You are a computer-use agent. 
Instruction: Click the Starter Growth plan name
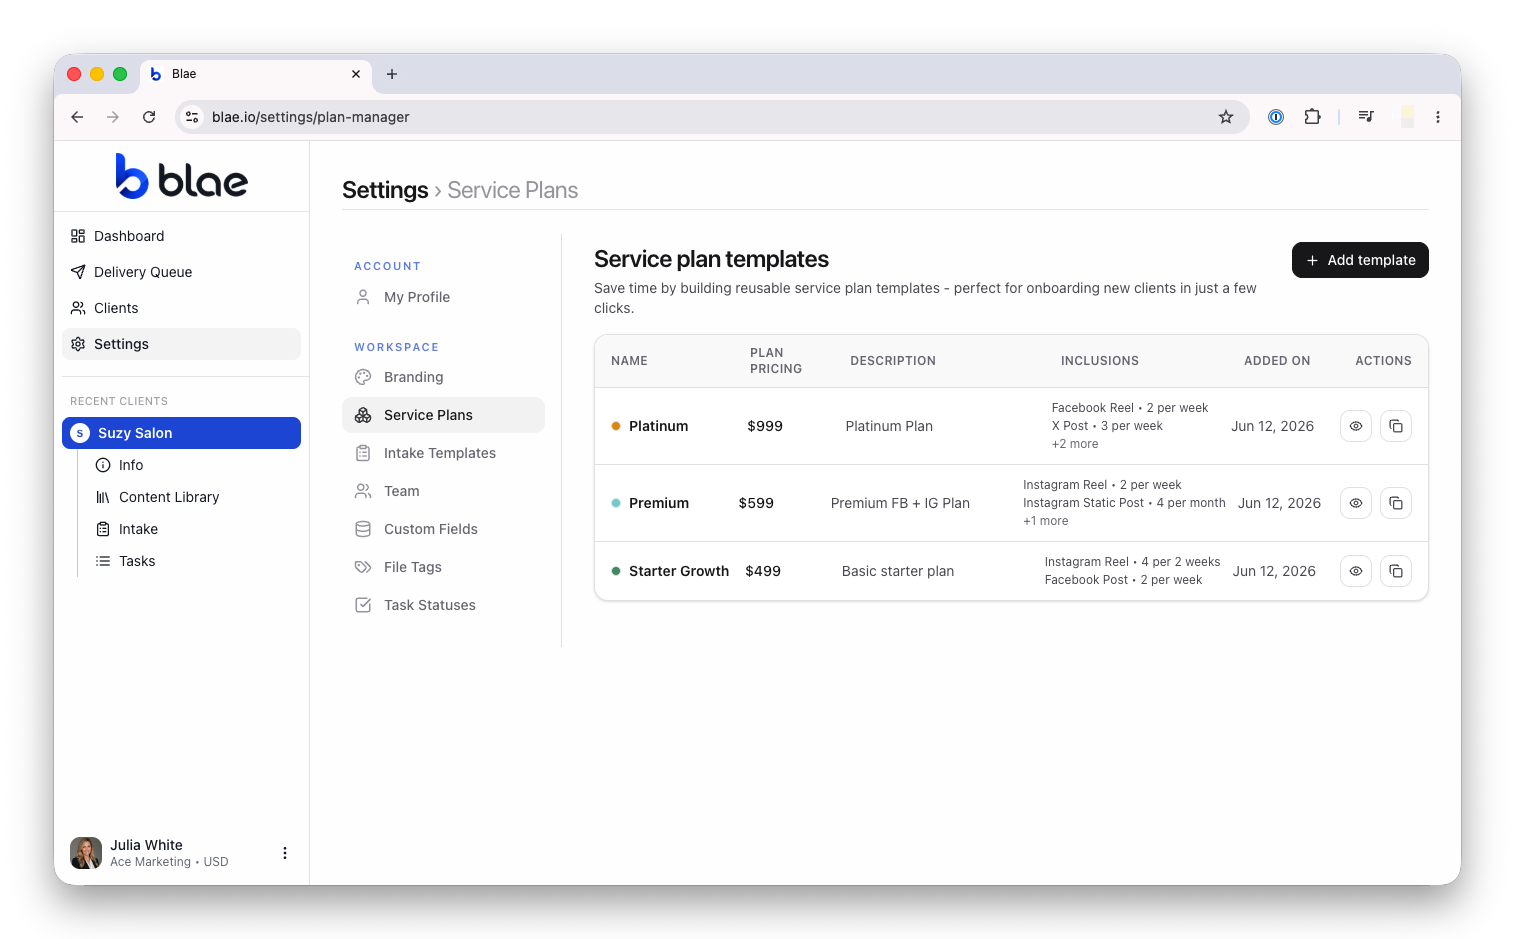pyautogui.click(x=679, y=571)
